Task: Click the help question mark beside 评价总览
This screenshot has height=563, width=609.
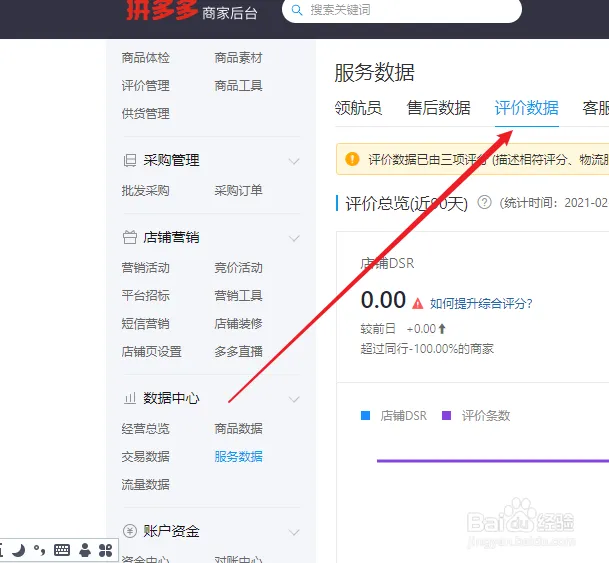Action: point(484,202)
